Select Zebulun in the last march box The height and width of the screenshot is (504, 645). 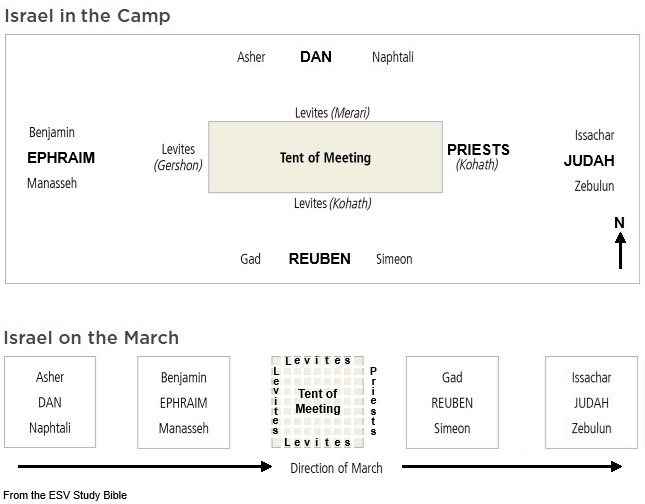[592, 428]
